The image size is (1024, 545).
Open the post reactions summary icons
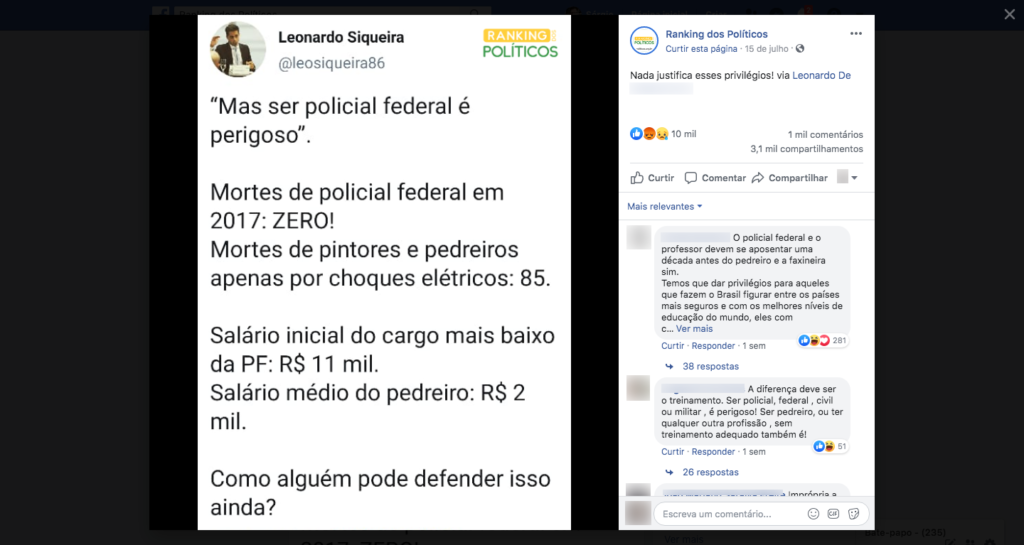point(649,134)
